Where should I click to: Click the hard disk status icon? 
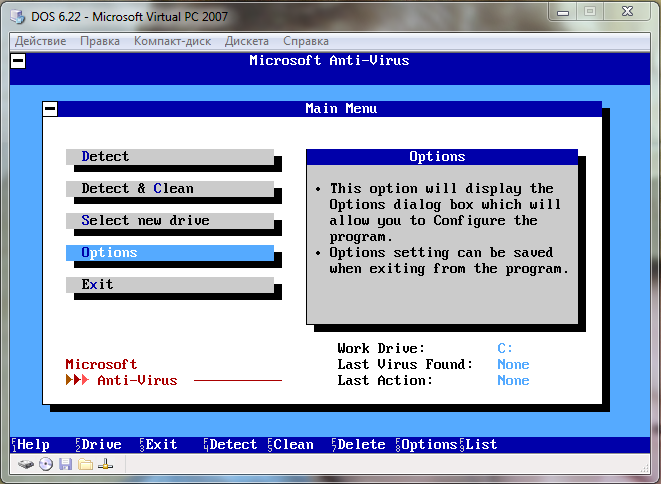coord(26,465)
